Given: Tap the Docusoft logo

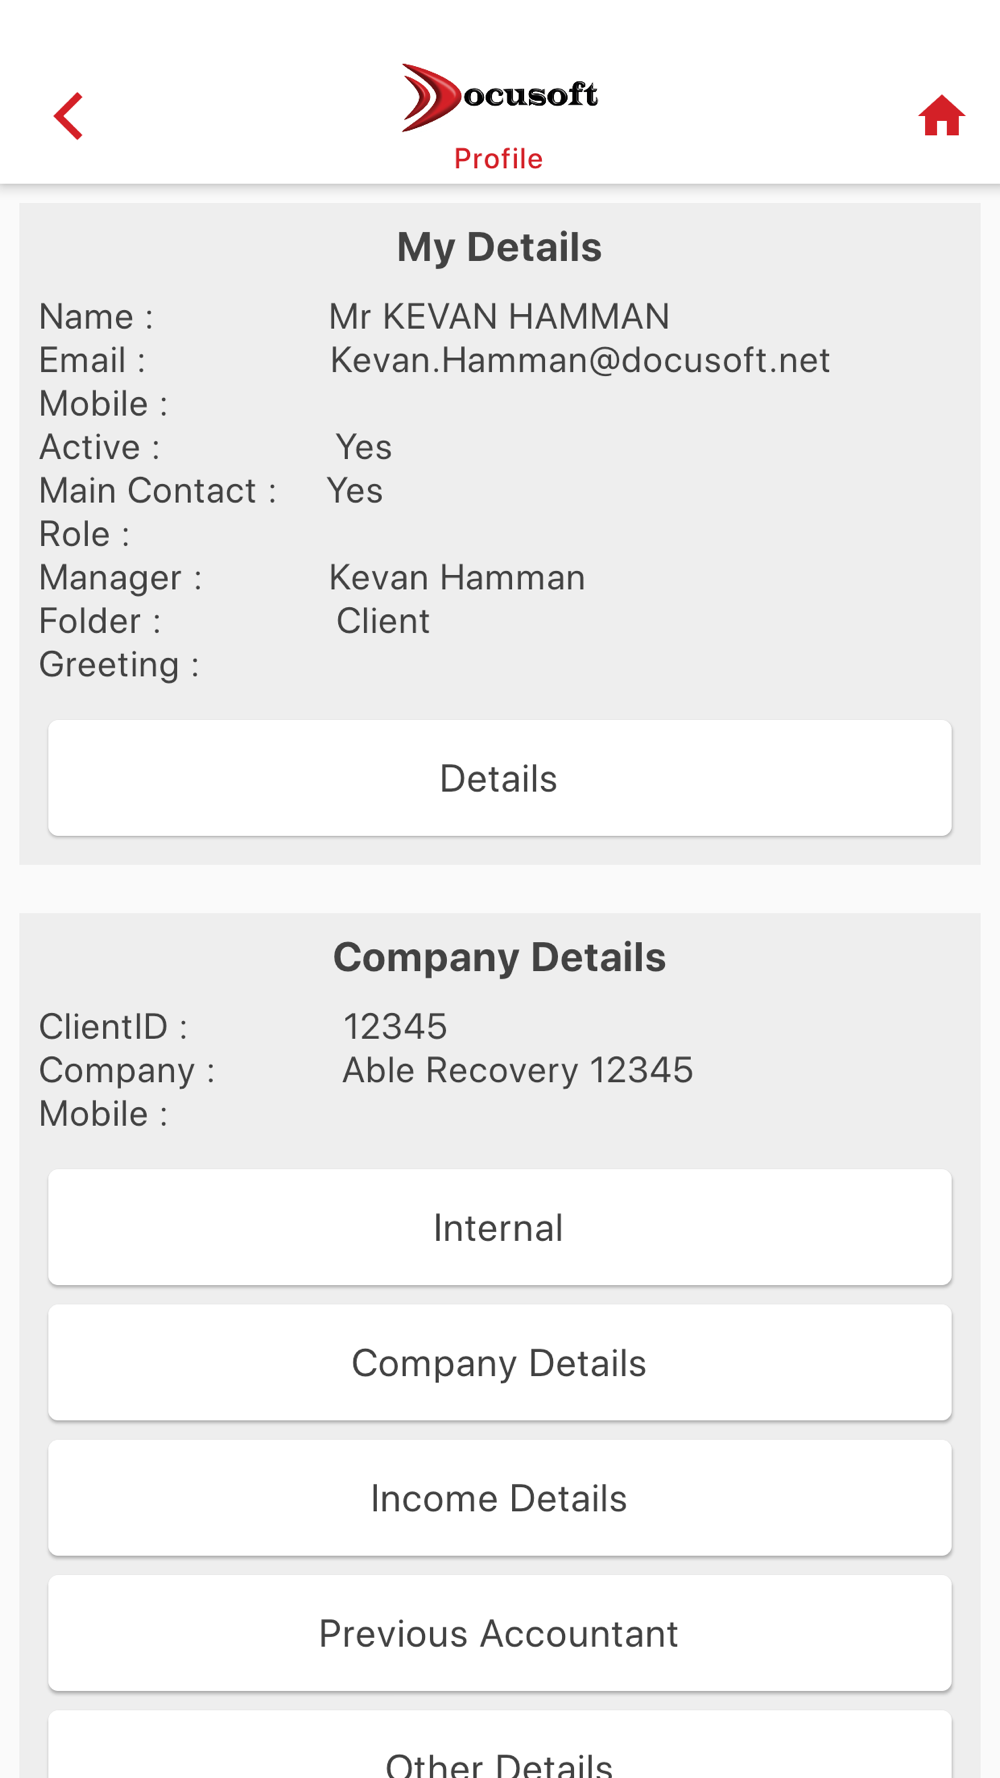Looking at the screenshot, I should coord(499,97).
